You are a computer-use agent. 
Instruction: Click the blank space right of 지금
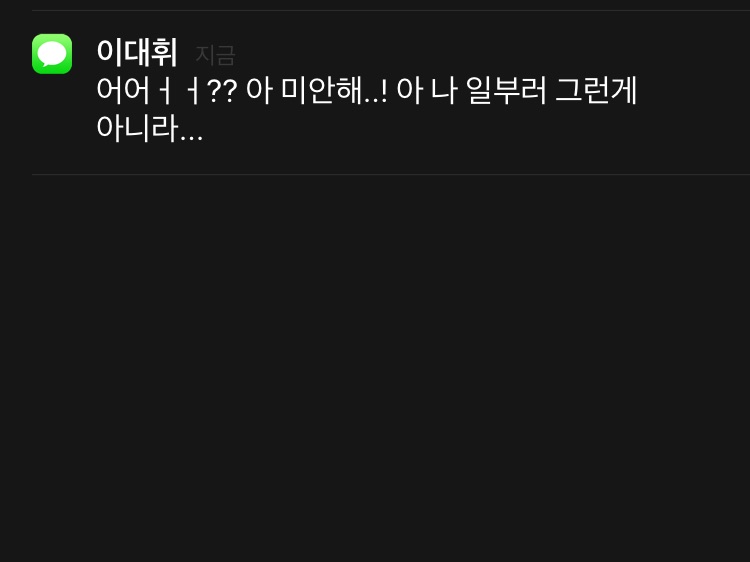tap(493, 54)
